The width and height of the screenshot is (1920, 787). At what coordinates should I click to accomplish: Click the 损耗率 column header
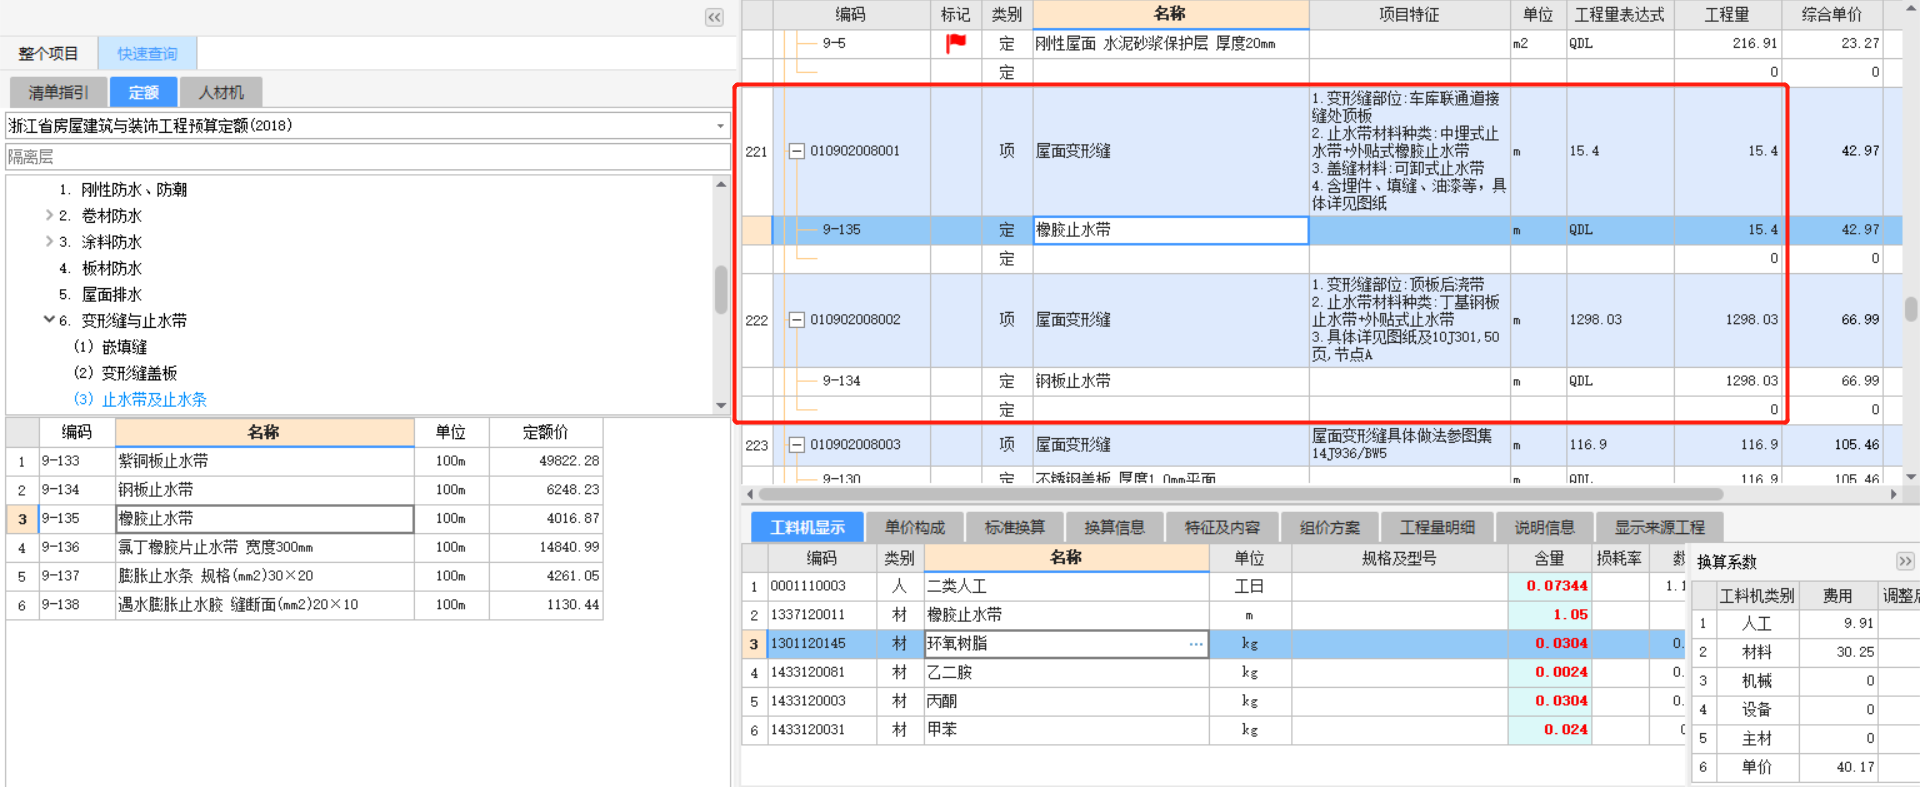point(1619,558)
